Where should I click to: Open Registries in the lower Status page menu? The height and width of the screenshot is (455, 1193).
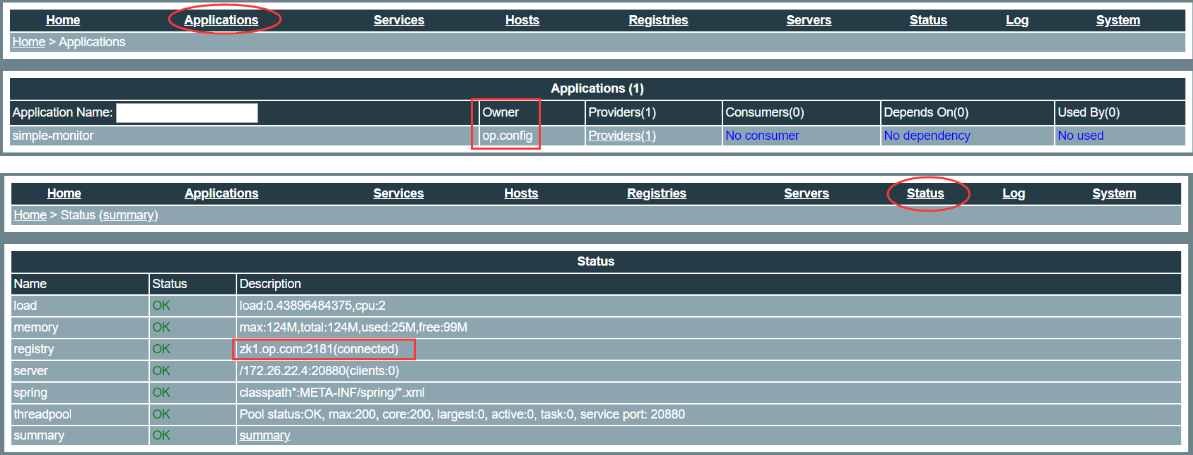point(657,193)
